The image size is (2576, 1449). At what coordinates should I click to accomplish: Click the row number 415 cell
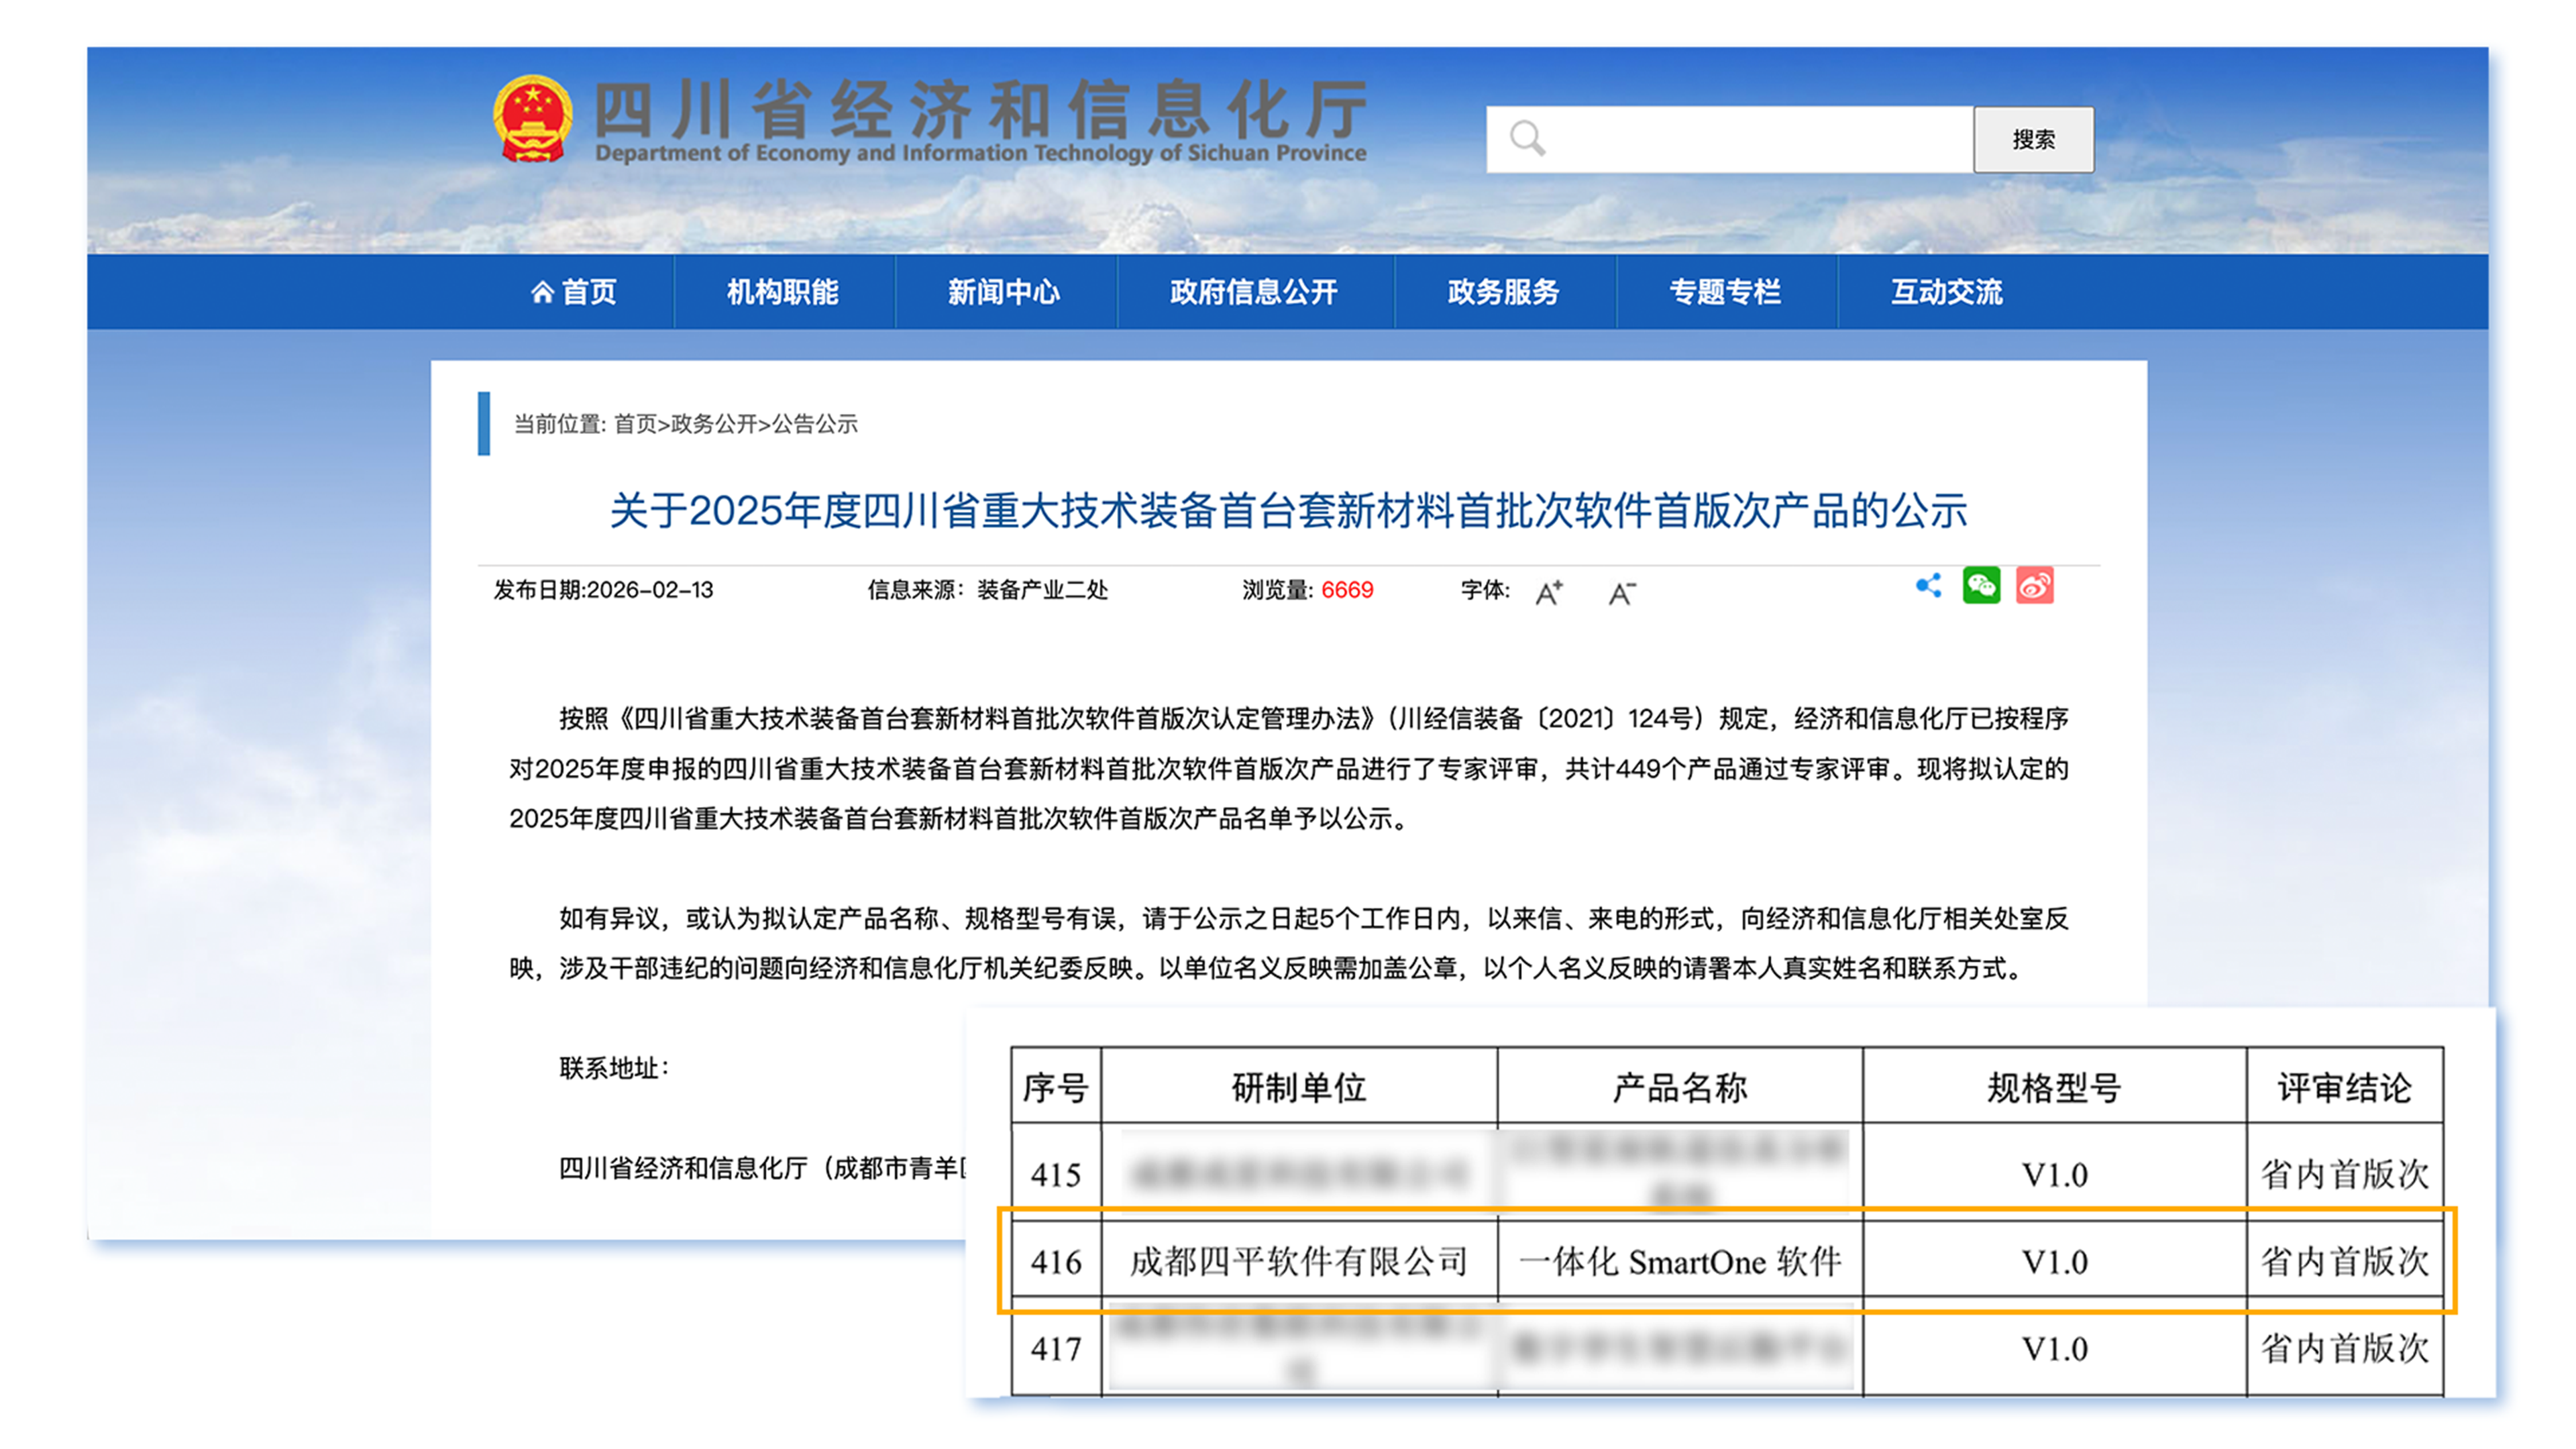pos(1056,1175)
